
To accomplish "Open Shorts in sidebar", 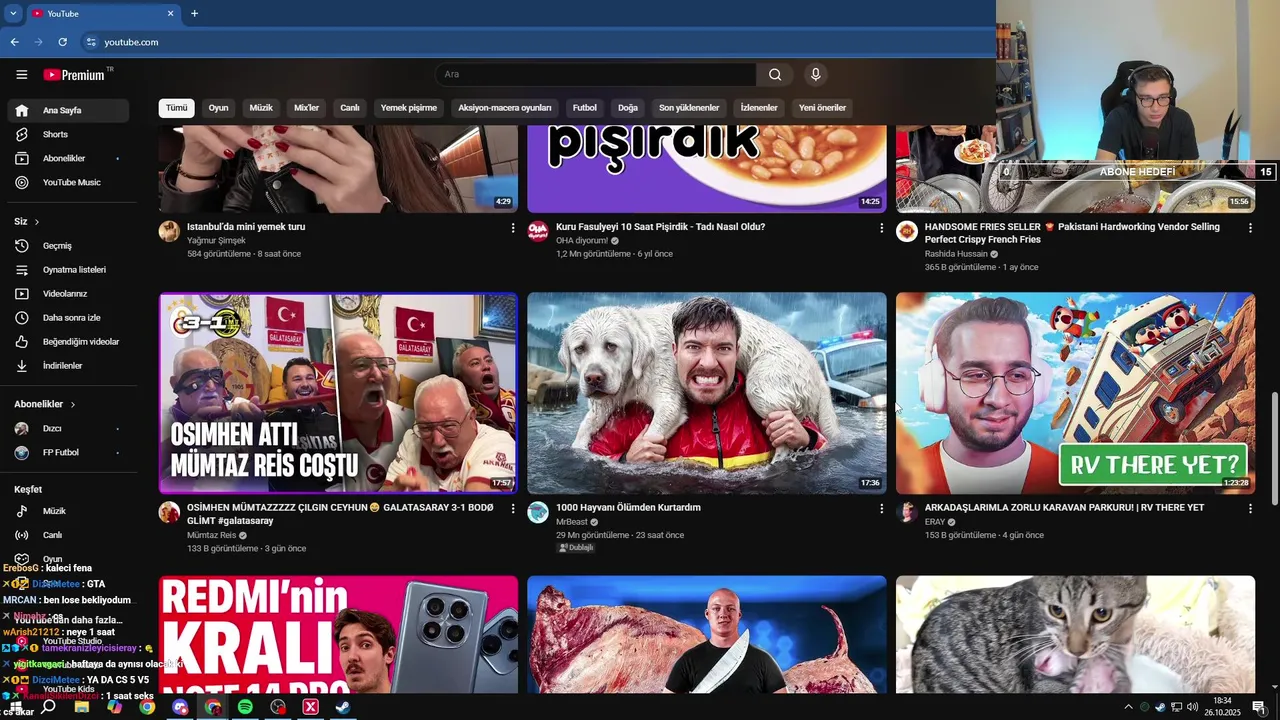I will click(68, 134).
